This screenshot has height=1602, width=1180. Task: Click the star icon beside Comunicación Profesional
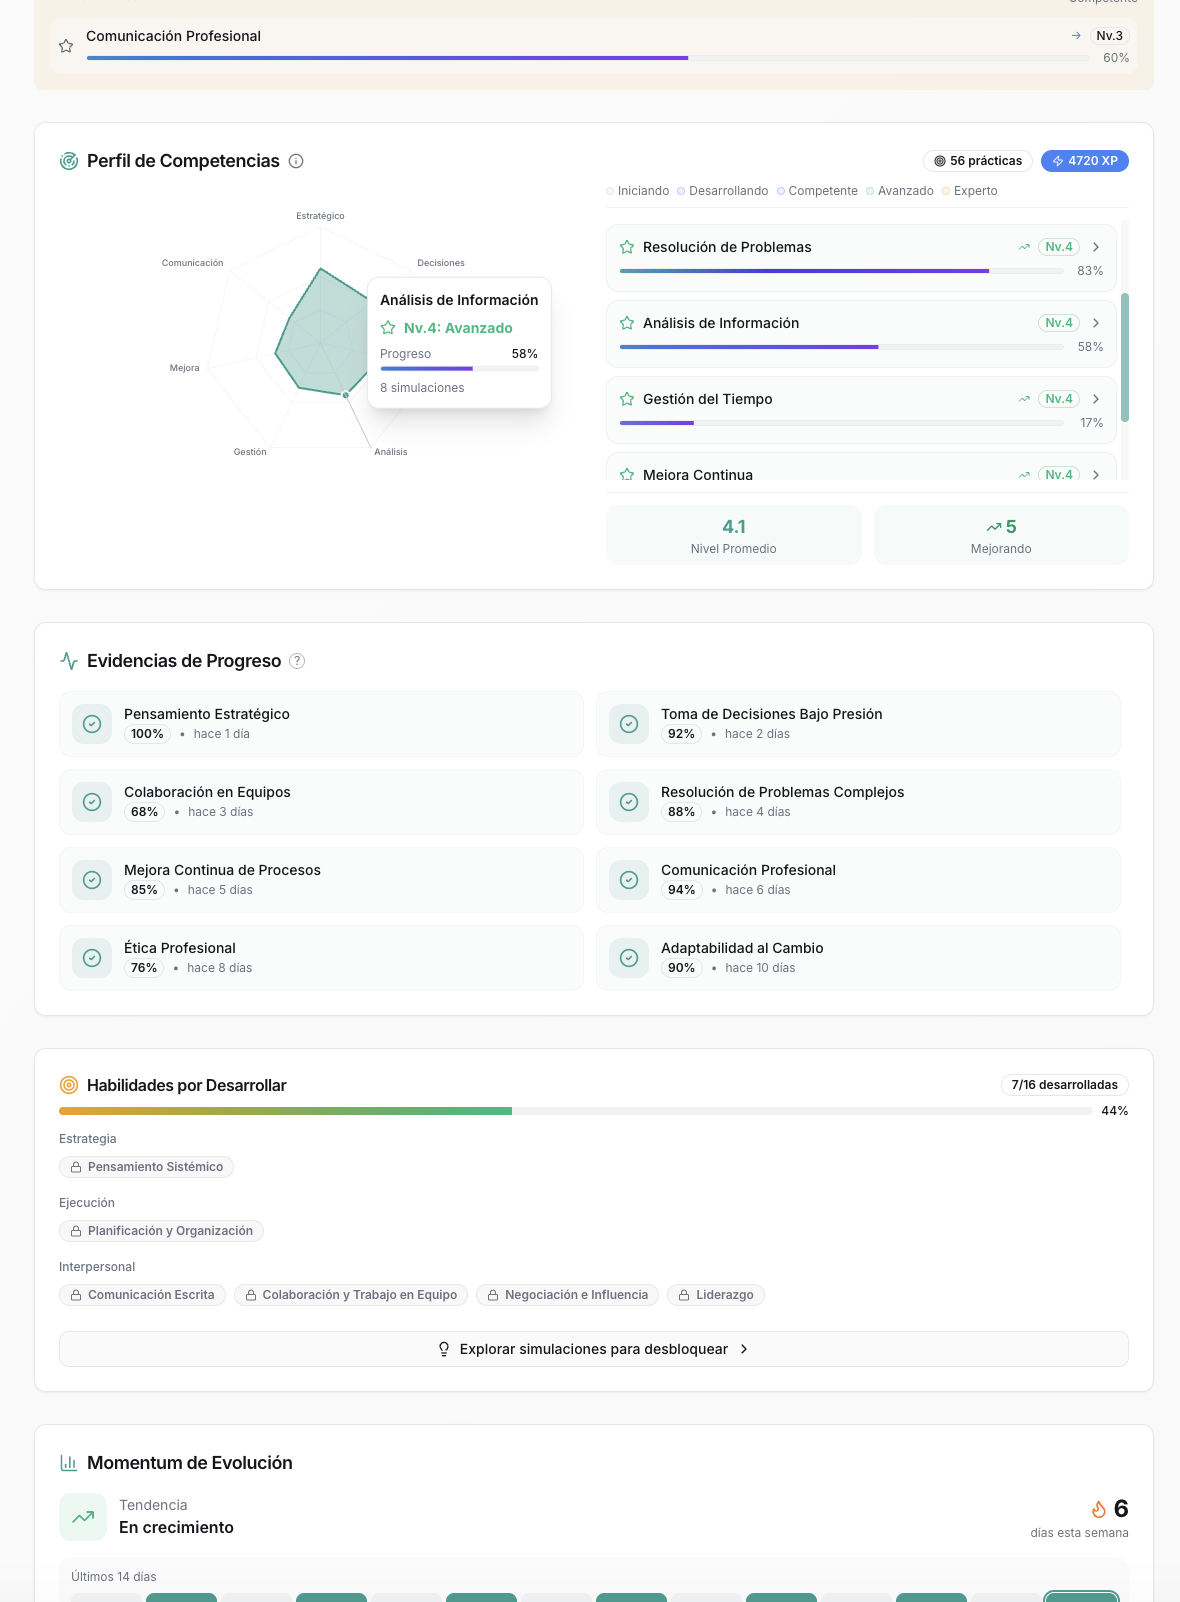pos(66,46)
